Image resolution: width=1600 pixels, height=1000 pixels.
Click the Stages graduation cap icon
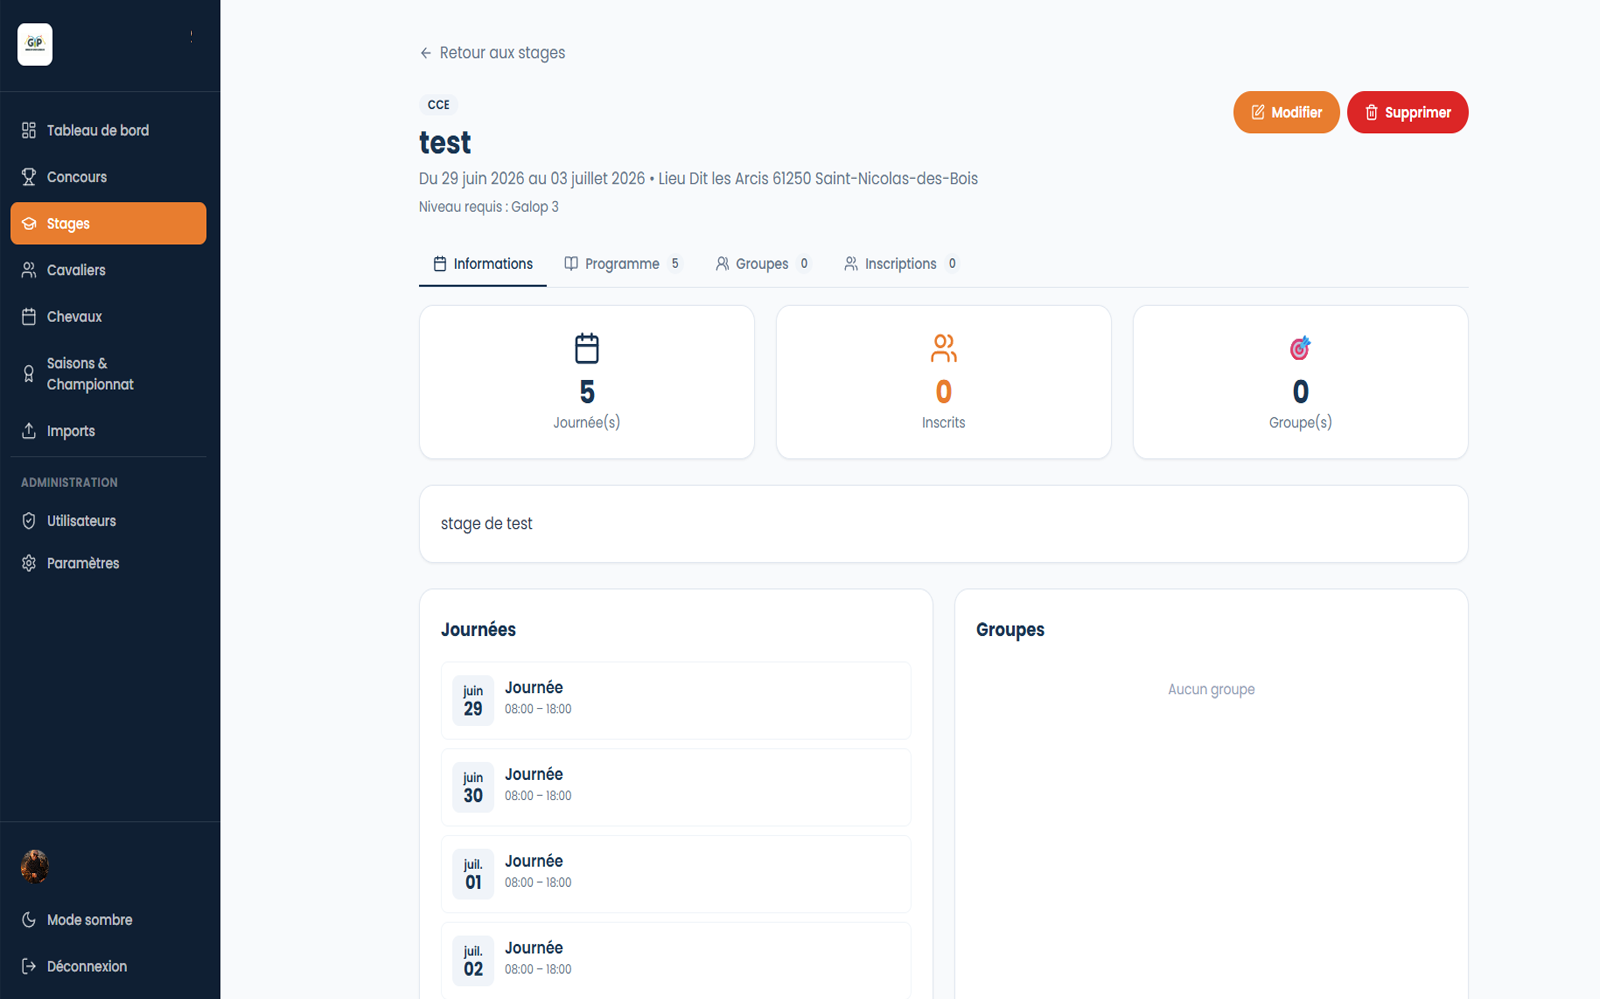pyautogui.click(x=29, y=224)
